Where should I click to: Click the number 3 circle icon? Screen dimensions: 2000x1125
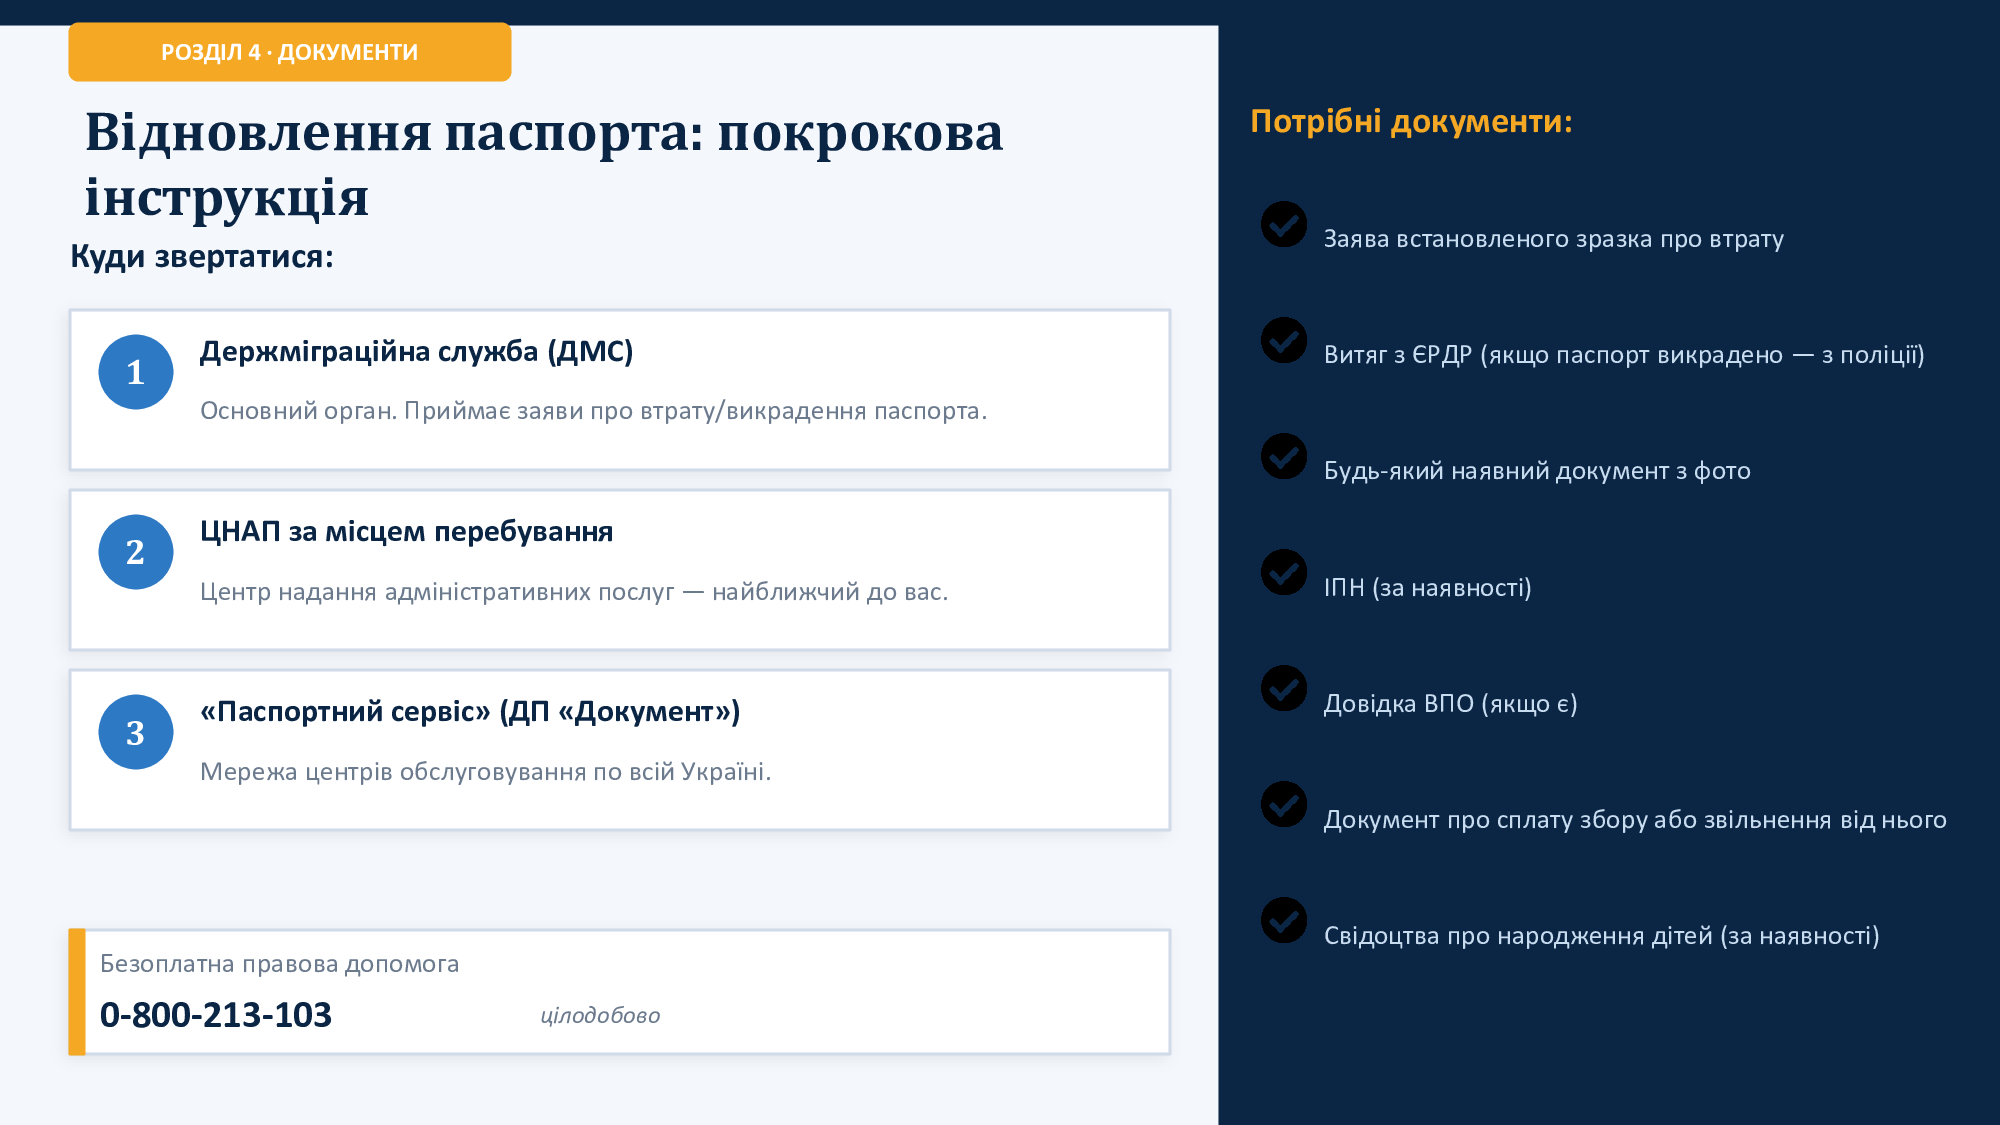pyautogui.click(x=136, y=732)
